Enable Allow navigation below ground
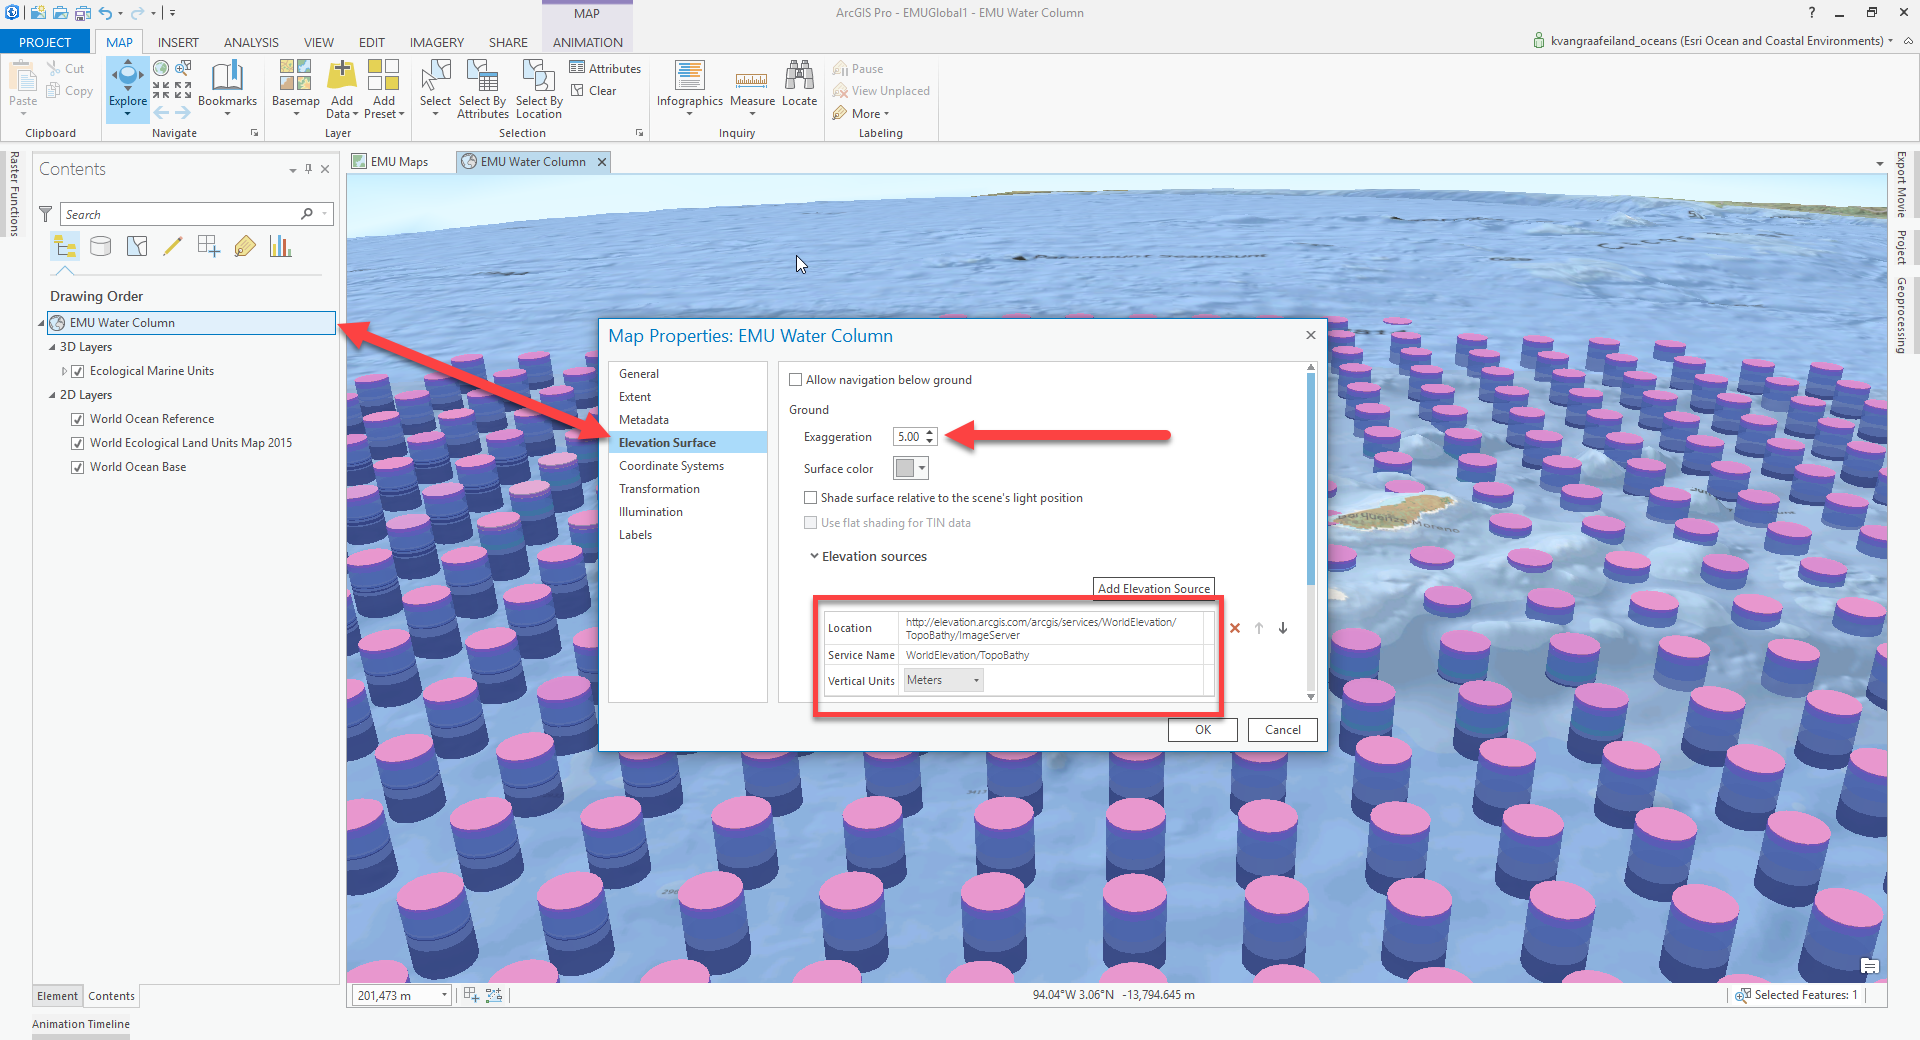Viewport: 1920px width, 1040px height. click(x=796, y=380)
